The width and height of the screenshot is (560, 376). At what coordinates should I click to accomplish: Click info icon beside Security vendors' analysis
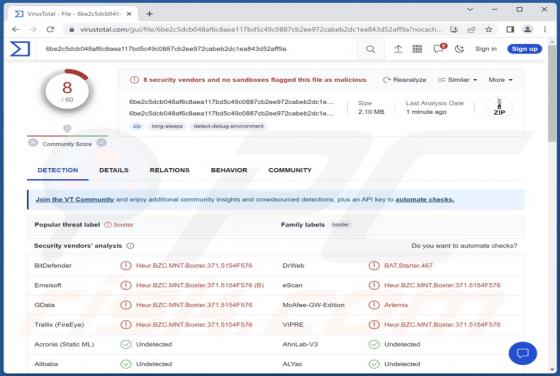130,246
